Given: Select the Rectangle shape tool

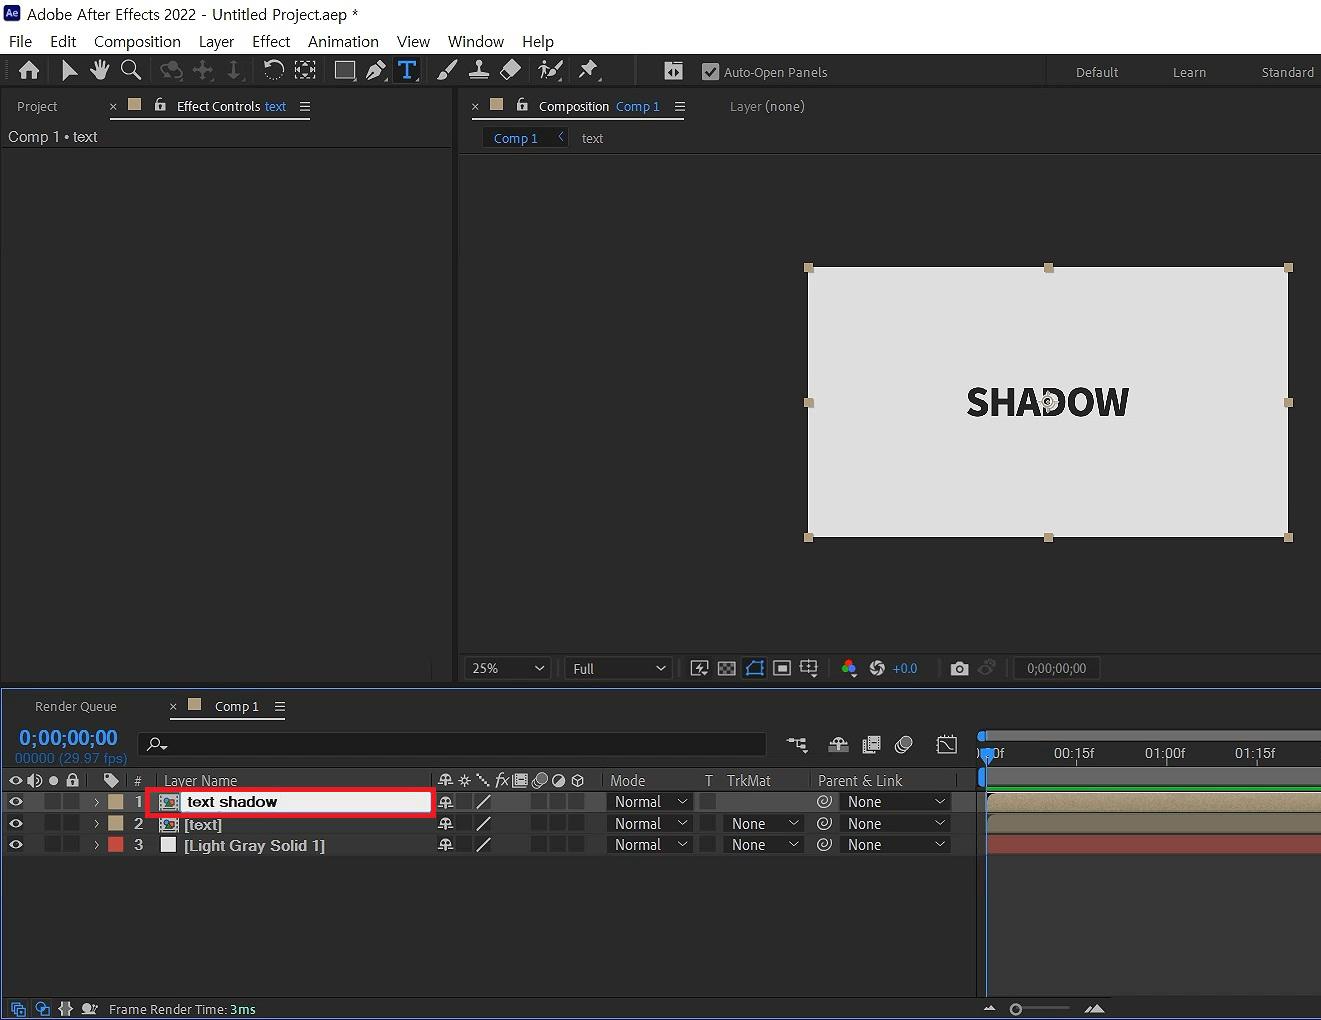Looking at the screenshot, I should click(344, 70).
